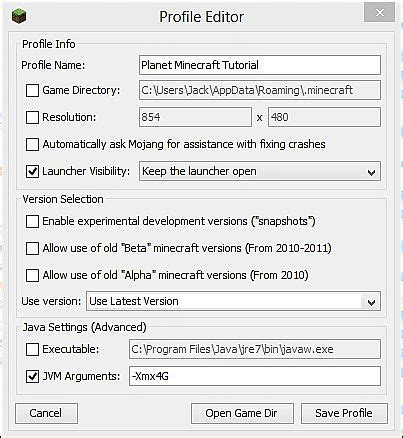Click the Profile Name: label
This screenshot has width=403, height=438.
pyautogui.click(x=53, y=65)
